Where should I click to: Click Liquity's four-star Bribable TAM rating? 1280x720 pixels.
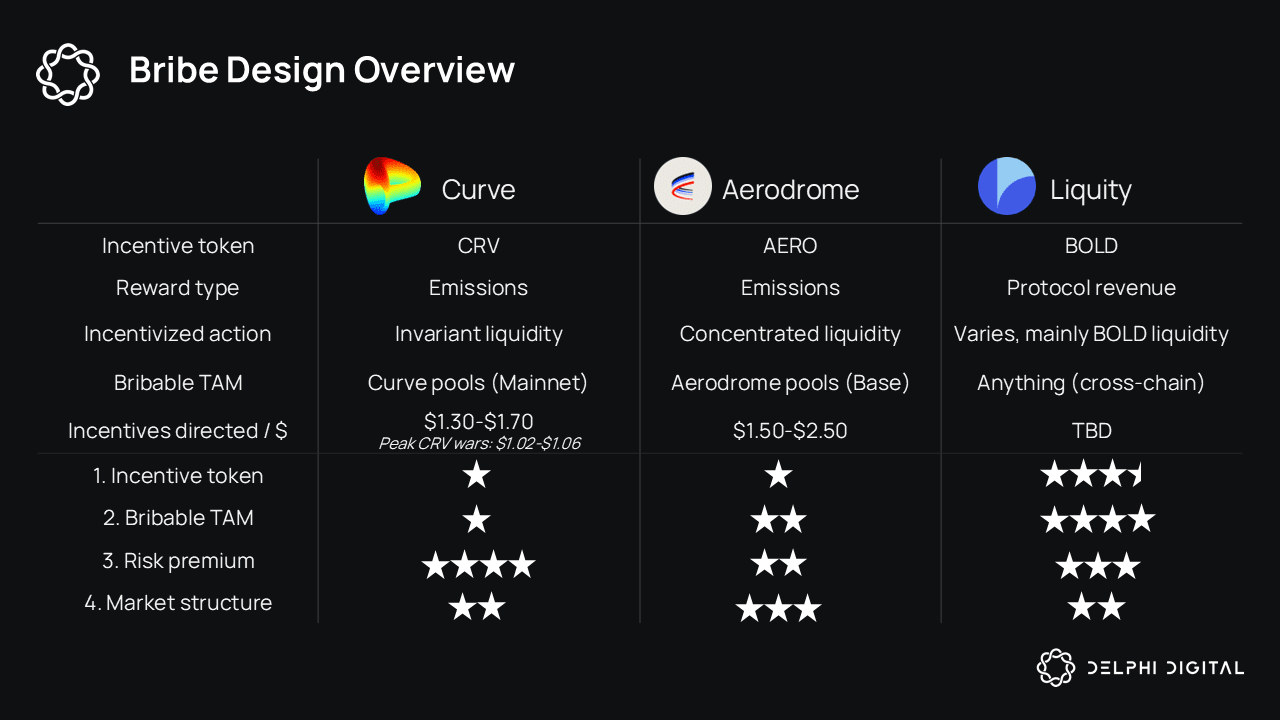coord(1098,519)
